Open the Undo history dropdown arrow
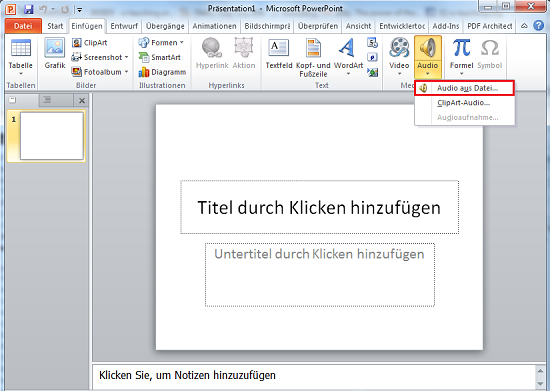Screen dimensions: 550x391 pyautogui.click(x=53, y=9)
